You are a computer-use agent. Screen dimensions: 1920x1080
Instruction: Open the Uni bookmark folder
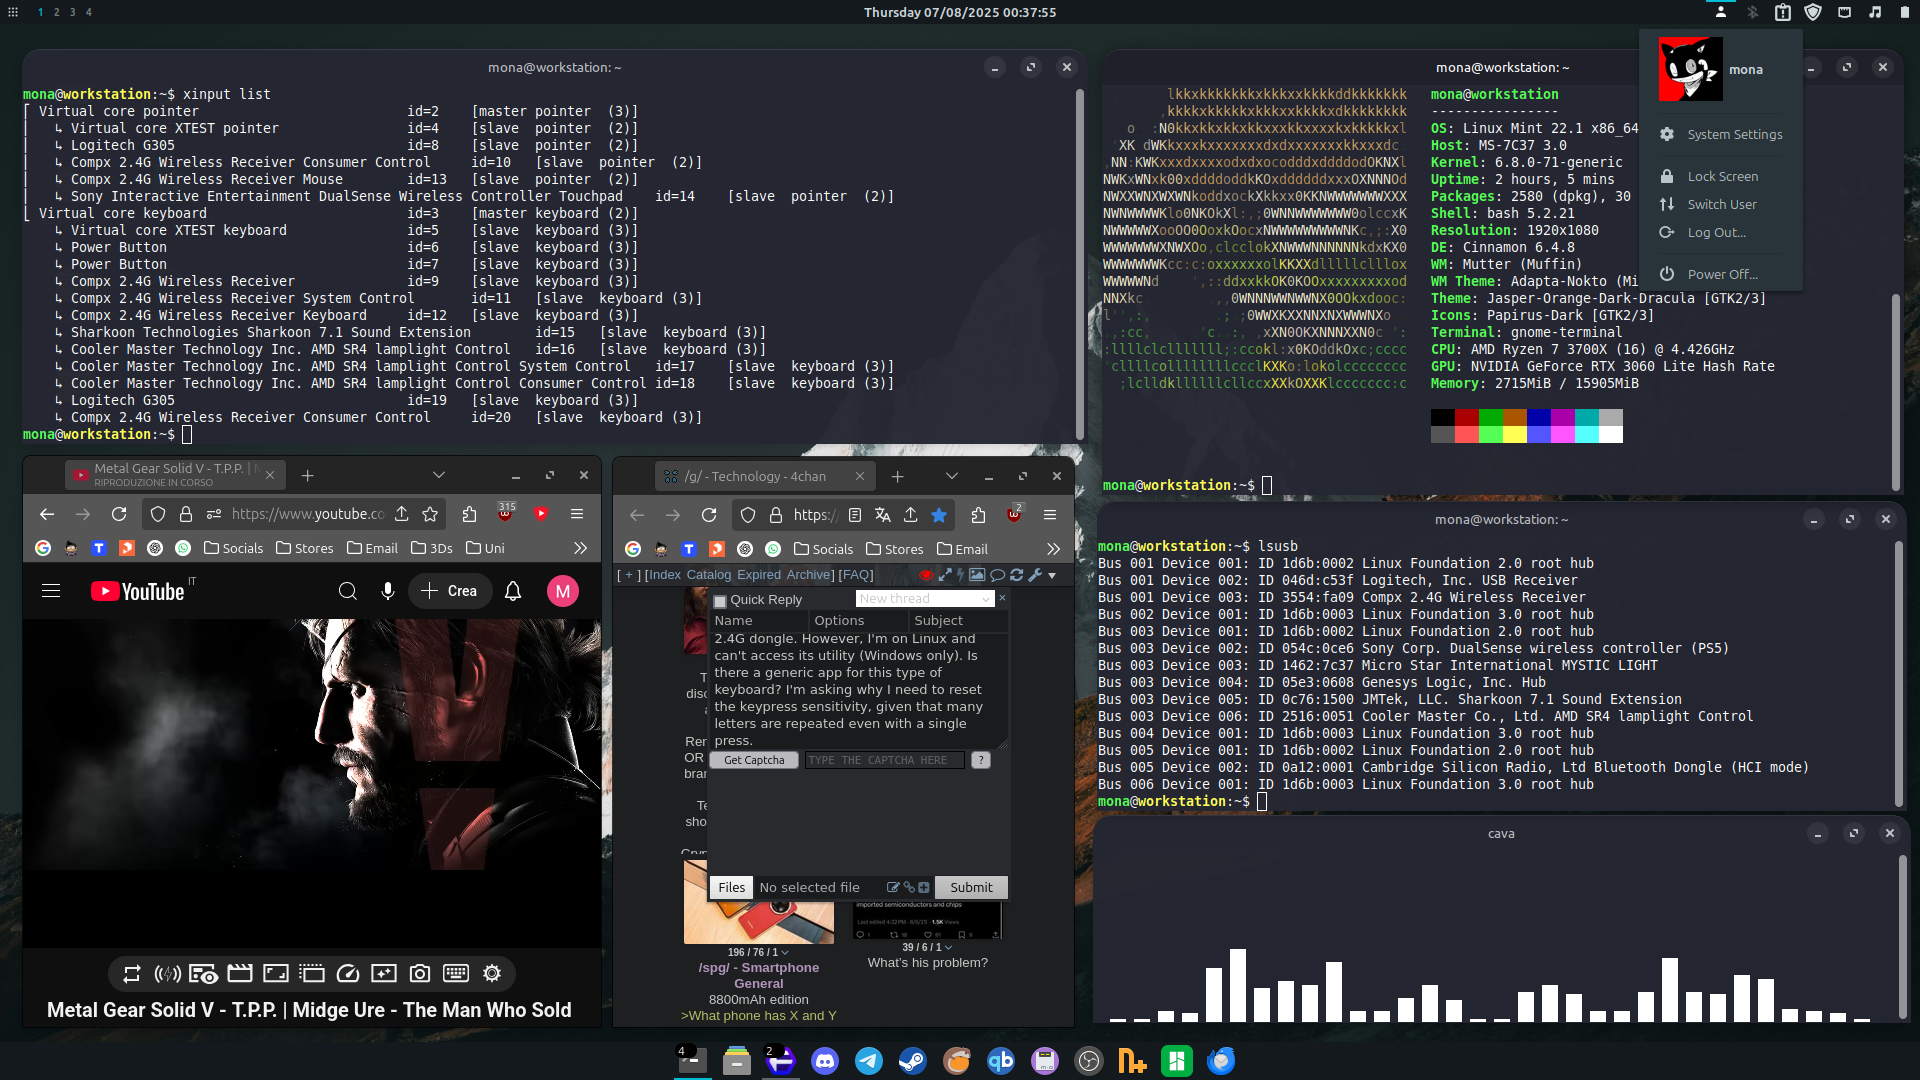pos(485,548)
